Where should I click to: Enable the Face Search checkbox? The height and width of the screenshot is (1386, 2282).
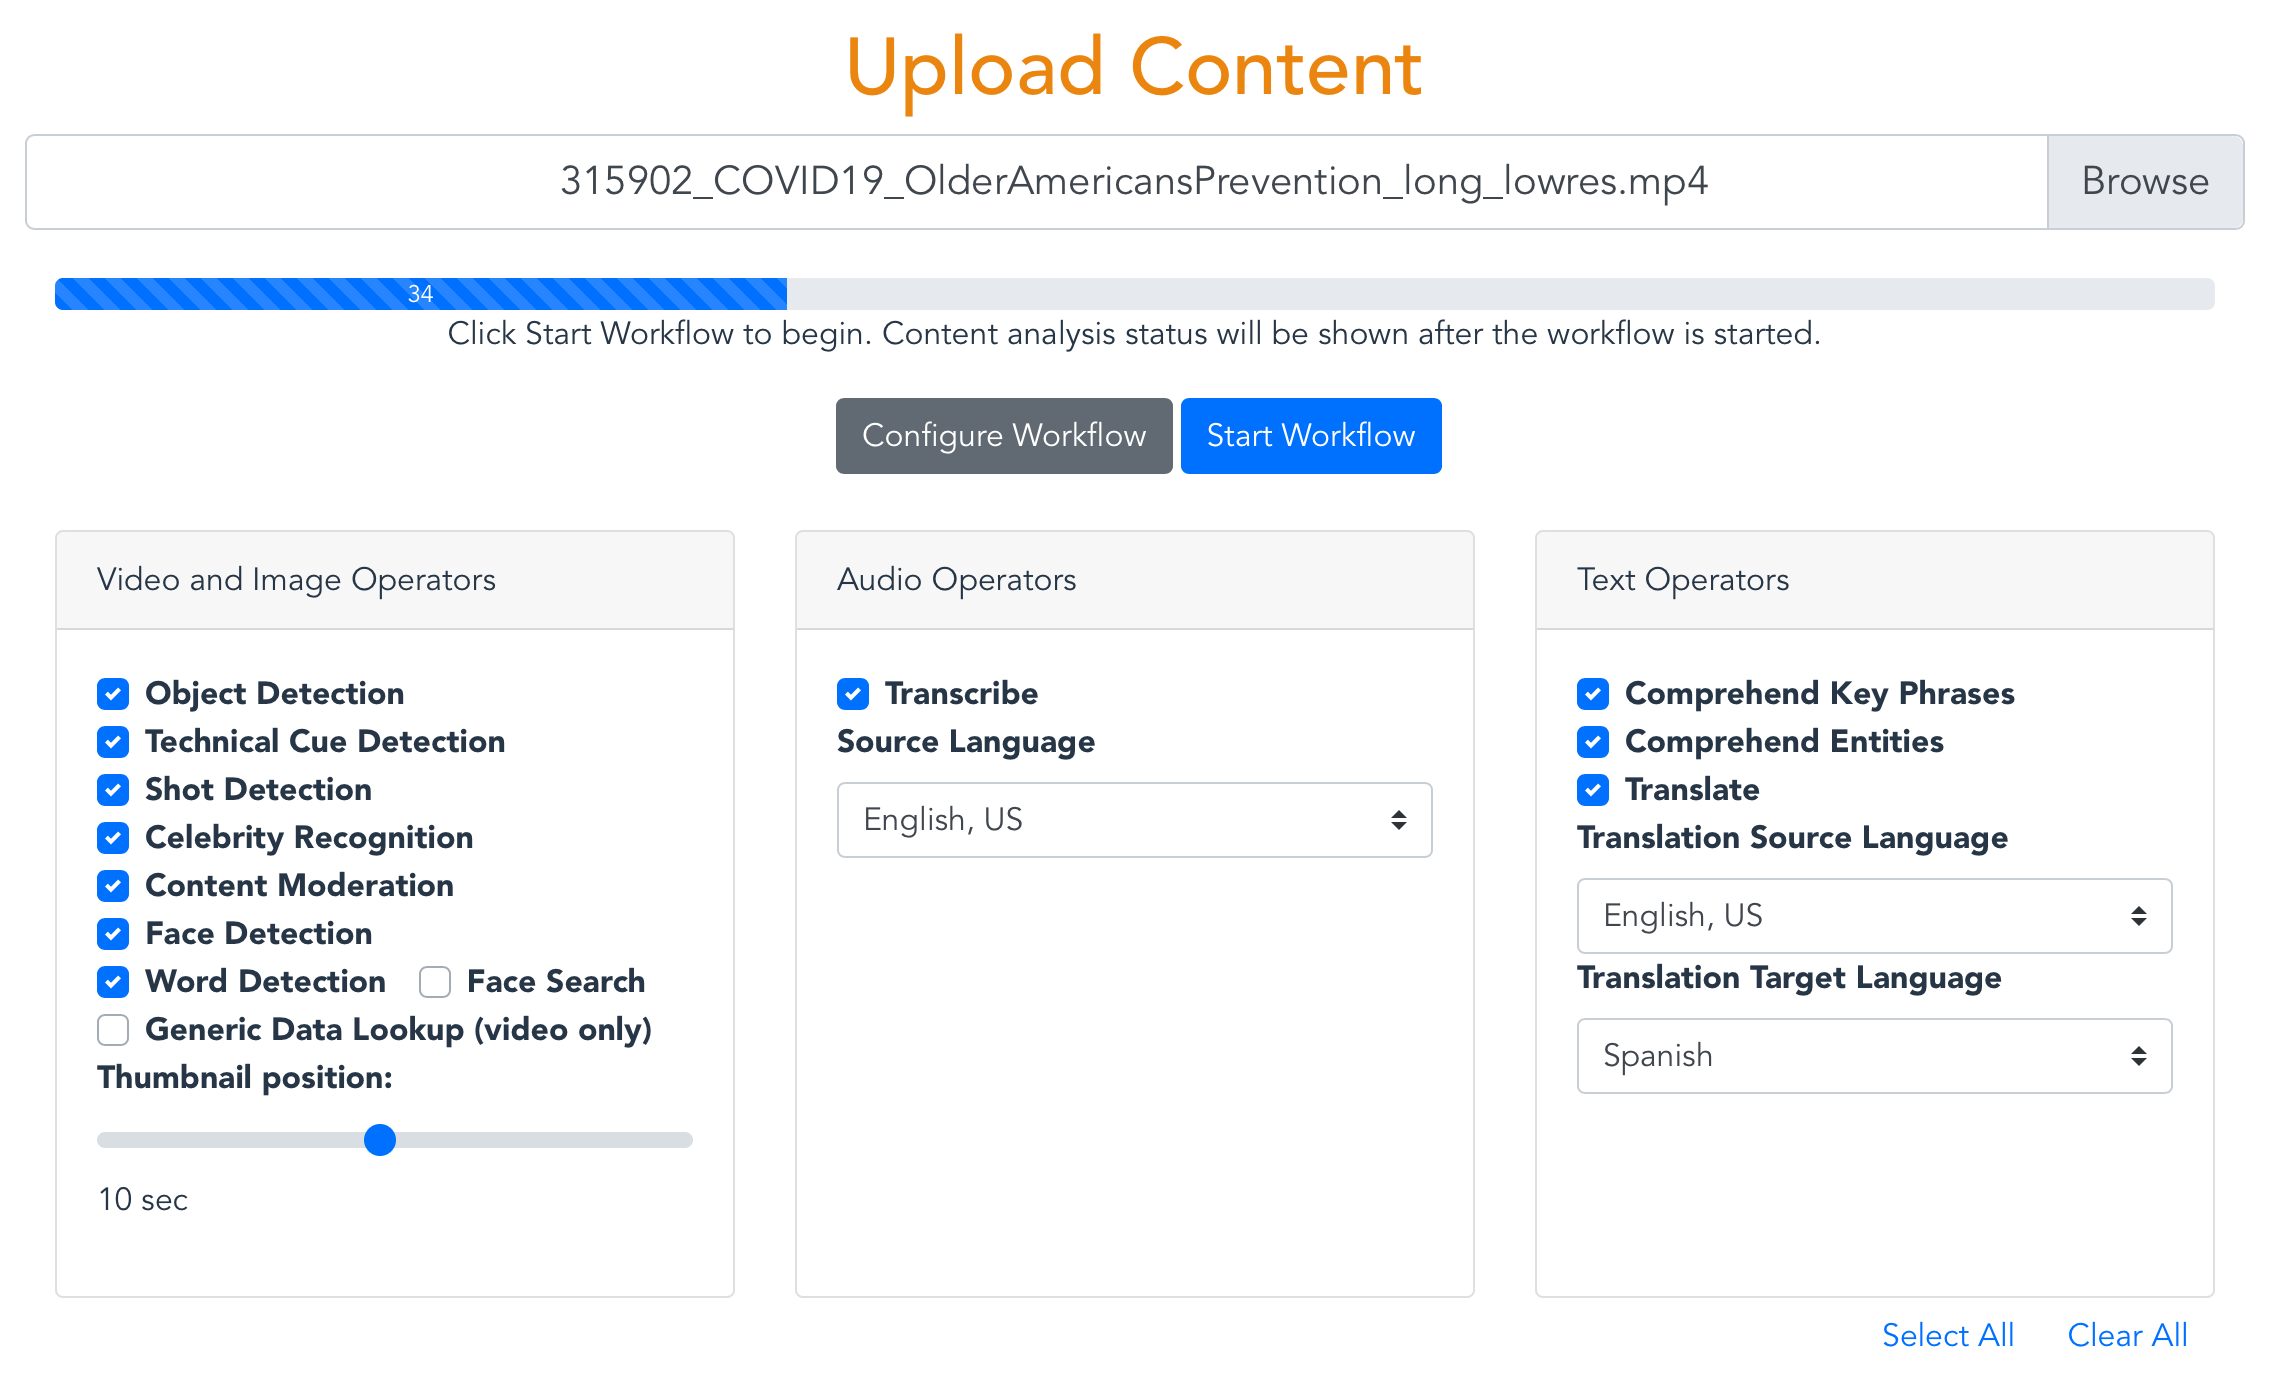(435, 981)
